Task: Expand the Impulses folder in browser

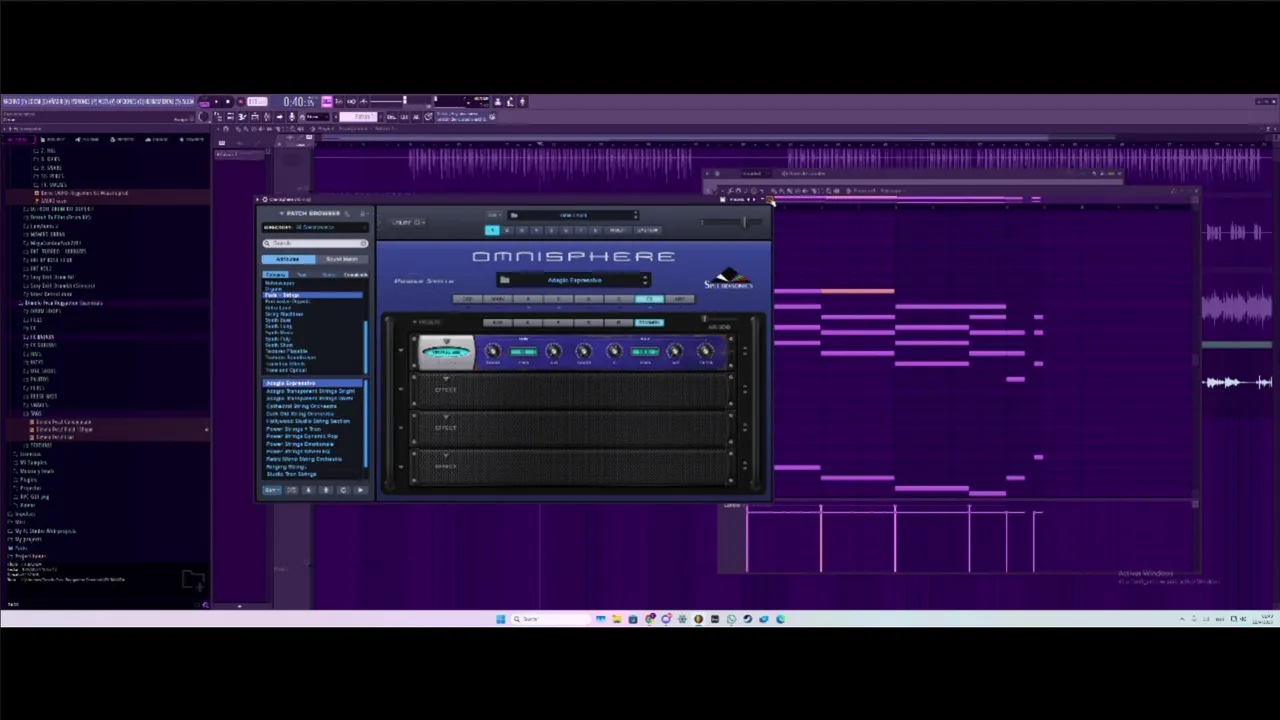Action: 24,514
